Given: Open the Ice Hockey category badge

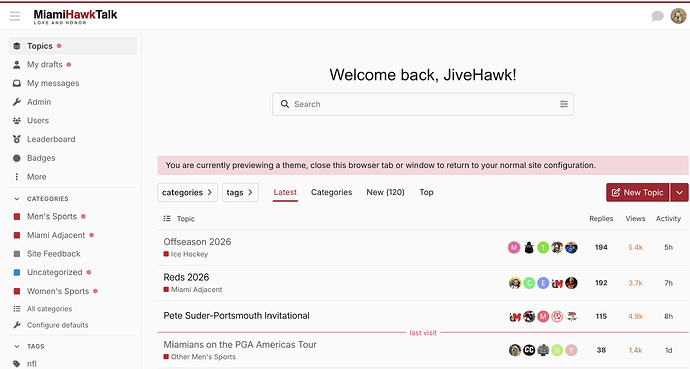Looking at the screenshot, I should pyautogui.click(x=186, y=254).
